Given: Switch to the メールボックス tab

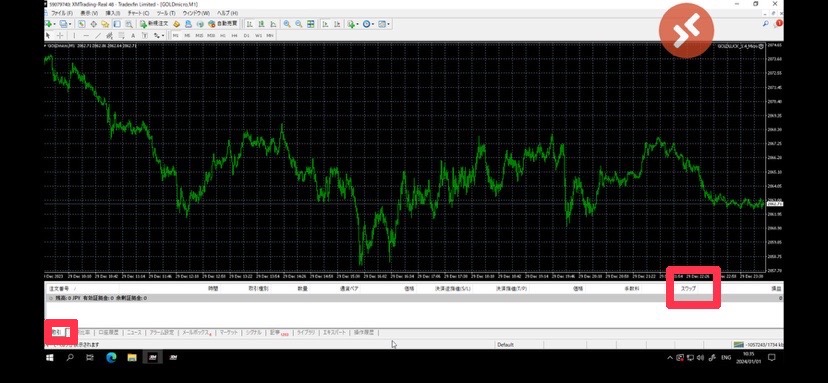Looking at the screenshot, I should click(x=196, y=332).
